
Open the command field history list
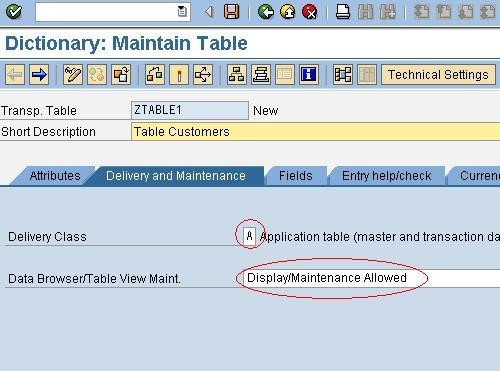tap(182, 12)
